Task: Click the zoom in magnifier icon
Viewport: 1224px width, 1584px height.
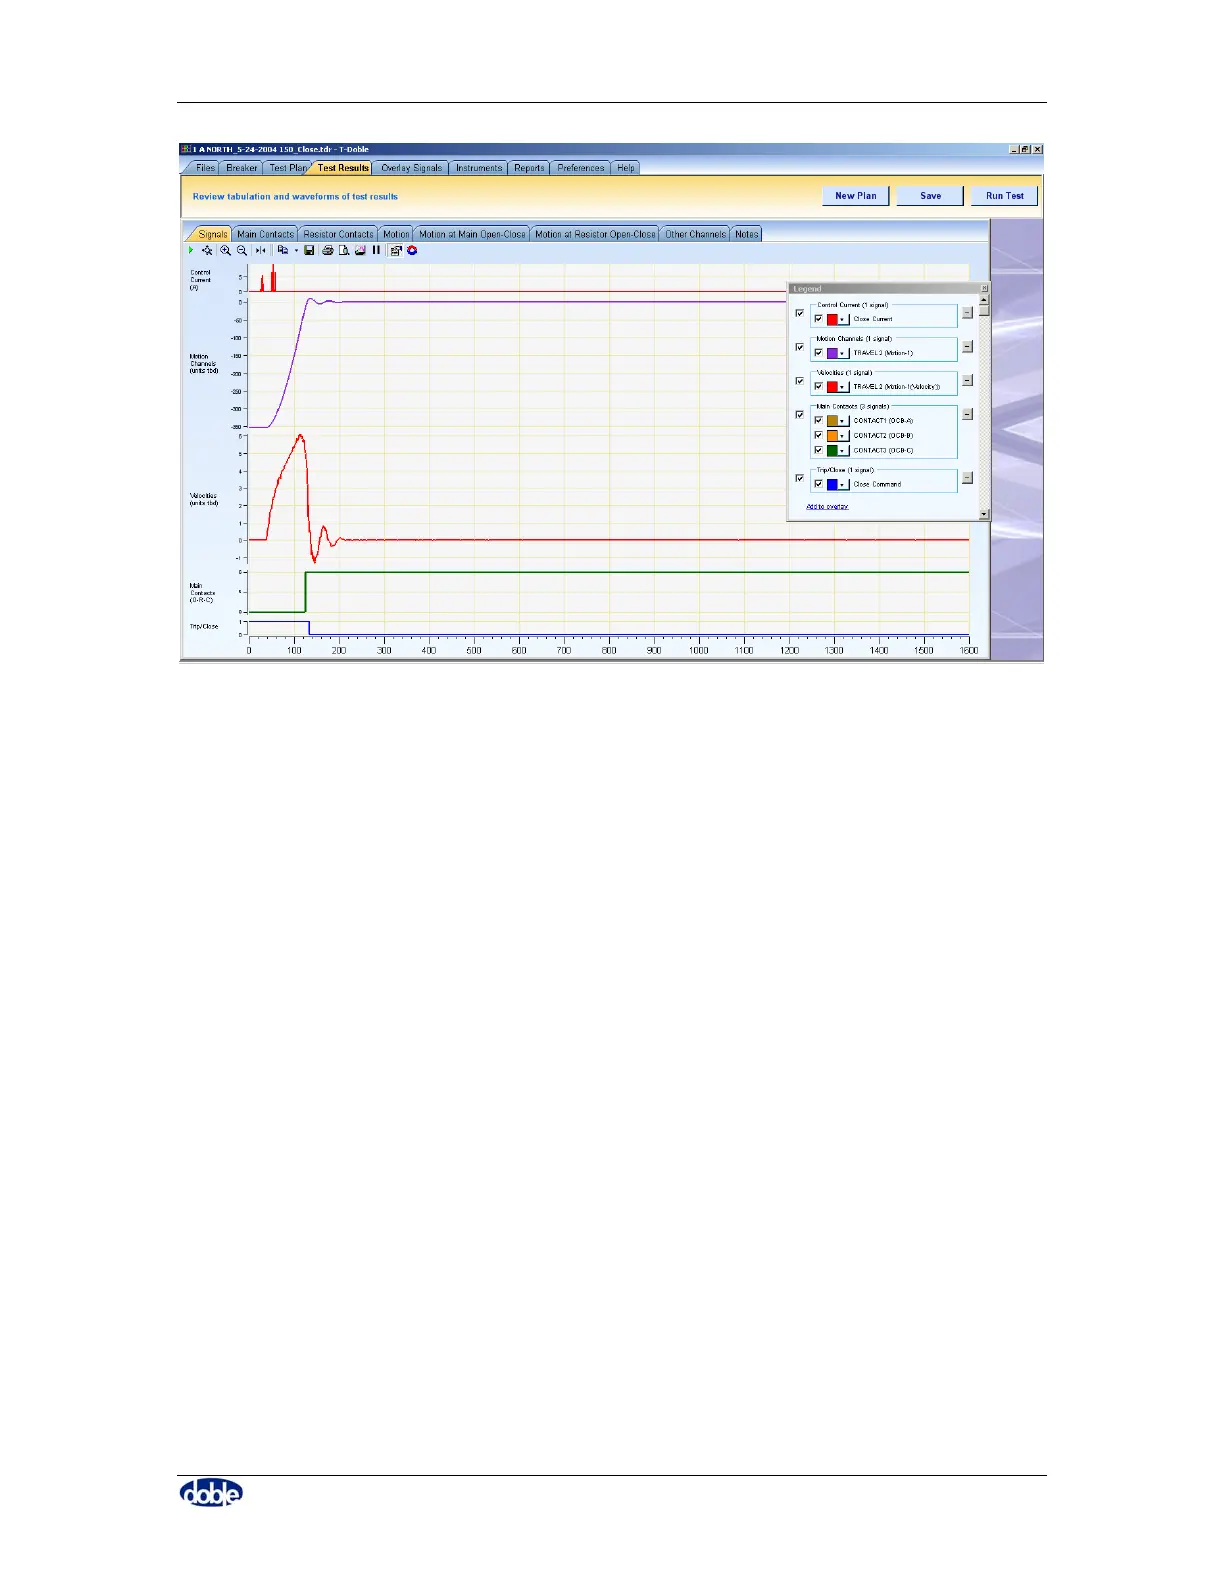Action: pyautogui.click(x=225, y=250)
